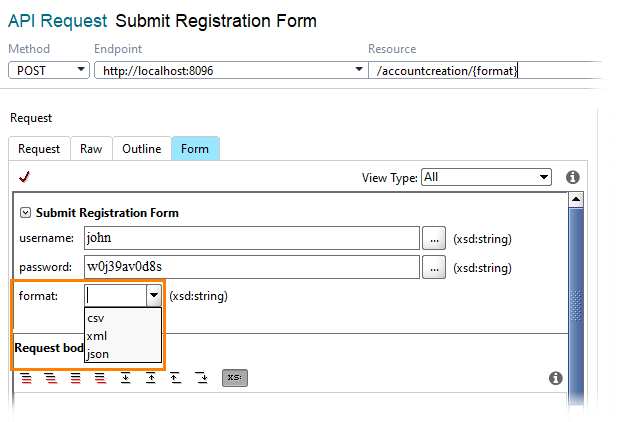
Task: Open the Method POST dropdown
Action: pos(49,70)
